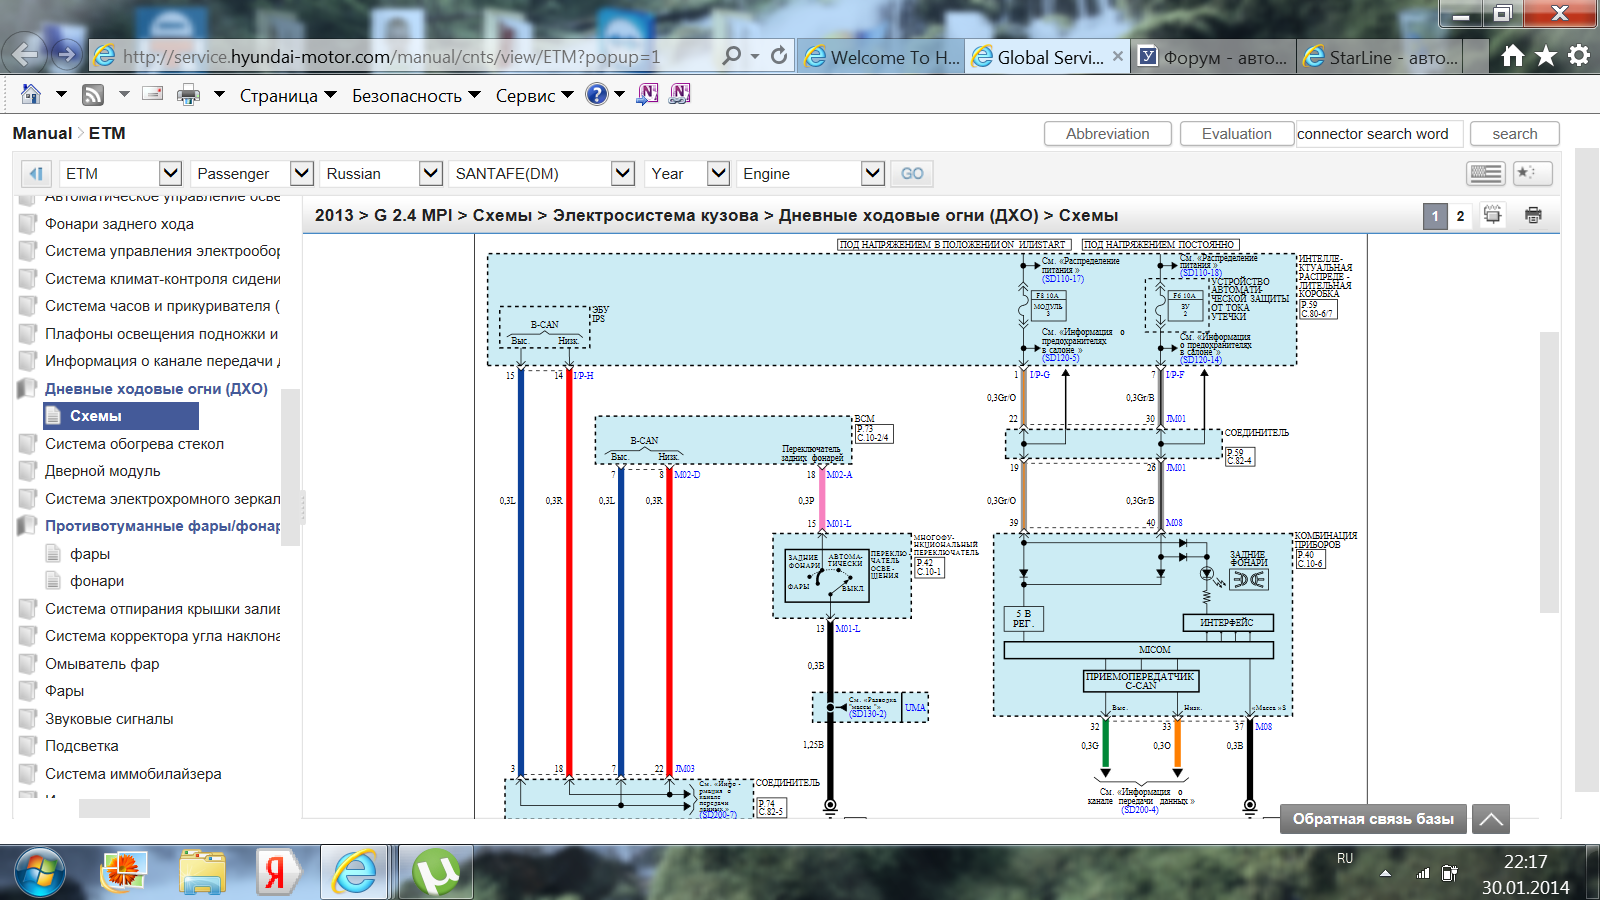The height and width of the screenshot is (900, 1600).
Task: Select diagram page 1 button
Action: tap(1435, 216)
